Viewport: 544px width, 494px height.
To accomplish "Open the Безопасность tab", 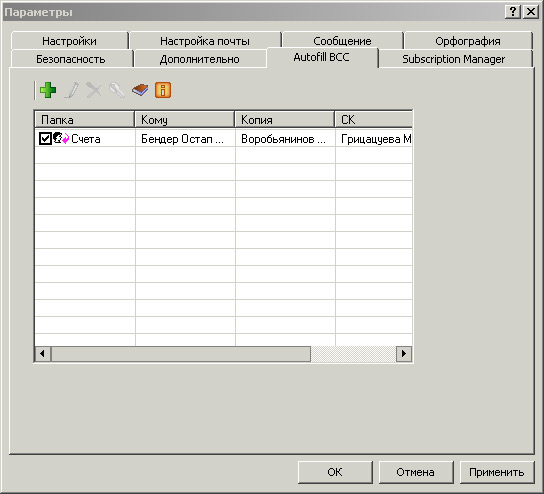I will 71,59.
